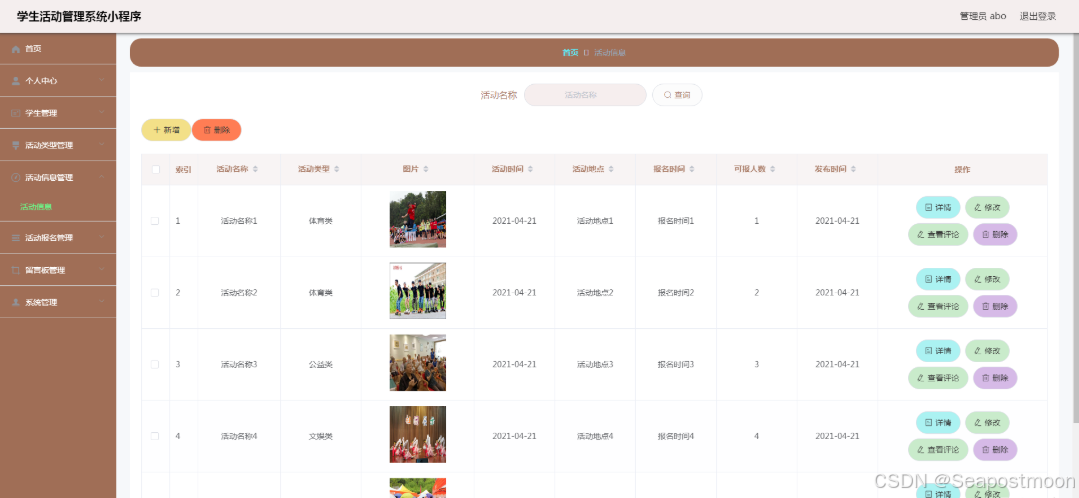This screenshot has width=1079, height=498.
Task: Click the sort arrows in the 活动类型 column header
Action: pyautogui.click(x=336, y=169)
